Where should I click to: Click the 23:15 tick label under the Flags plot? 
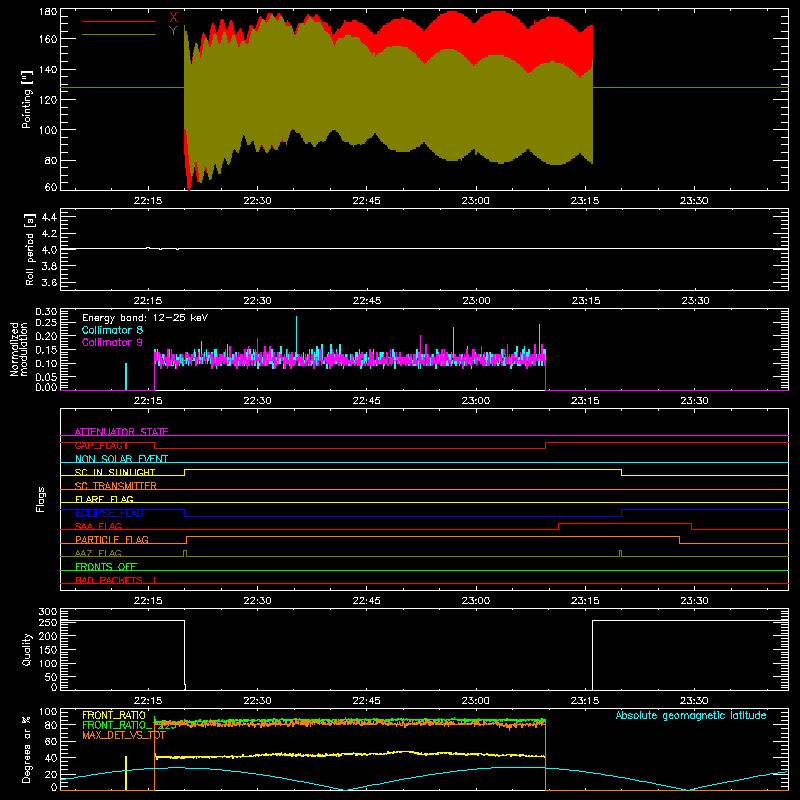point(585,601)
